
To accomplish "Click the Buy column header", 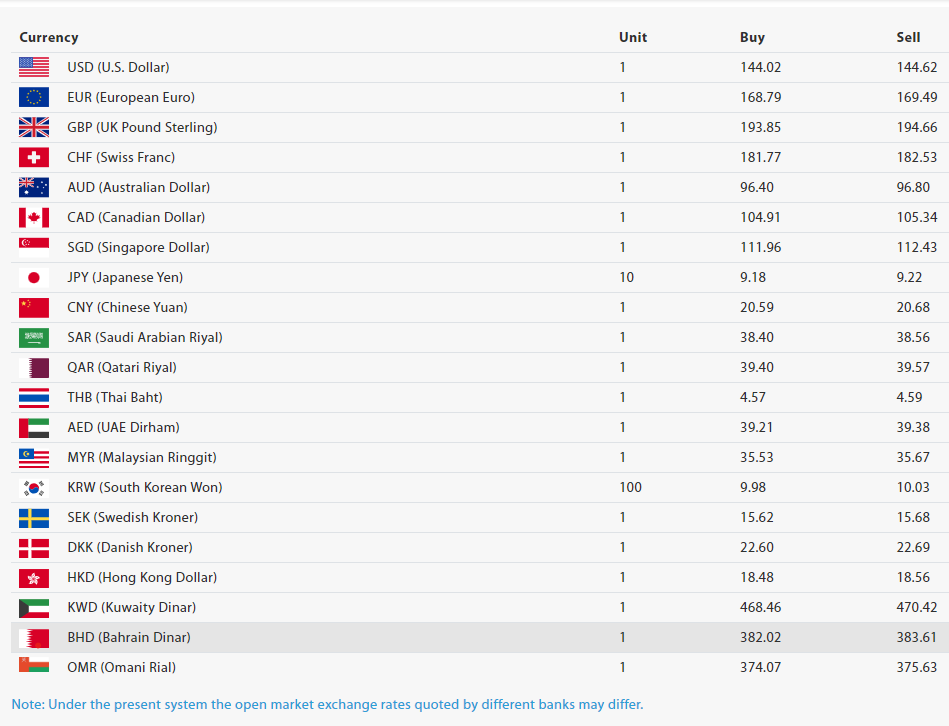I will [x=752, y=37].
